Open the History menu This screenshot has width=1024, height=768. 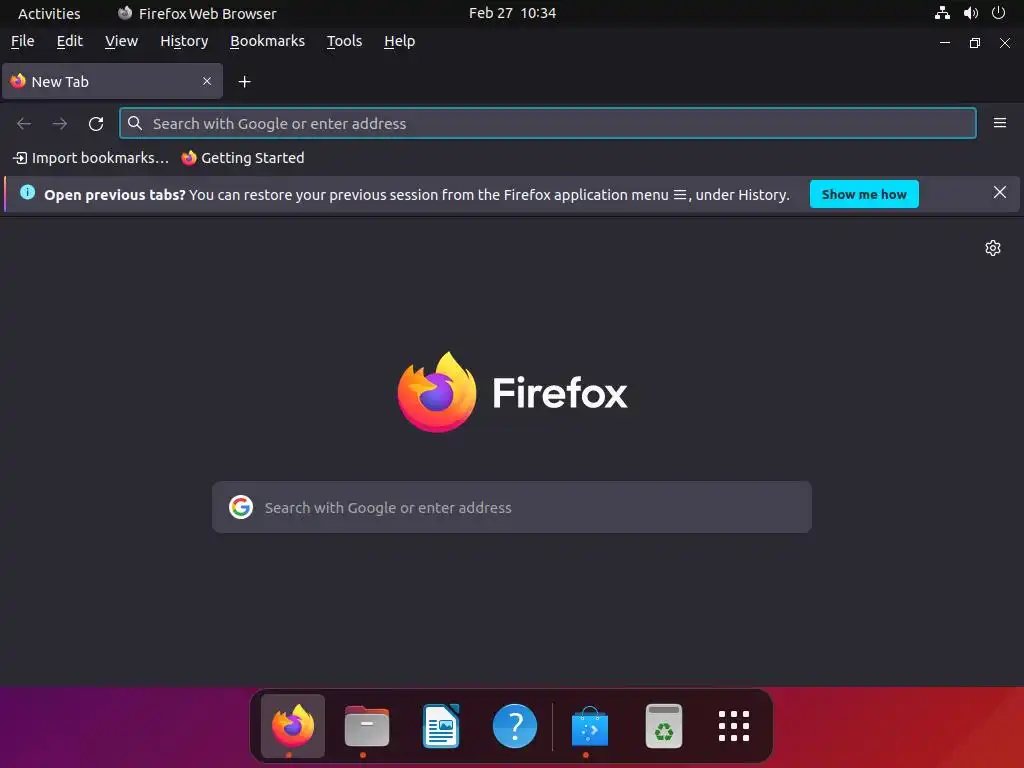[184, 41]
